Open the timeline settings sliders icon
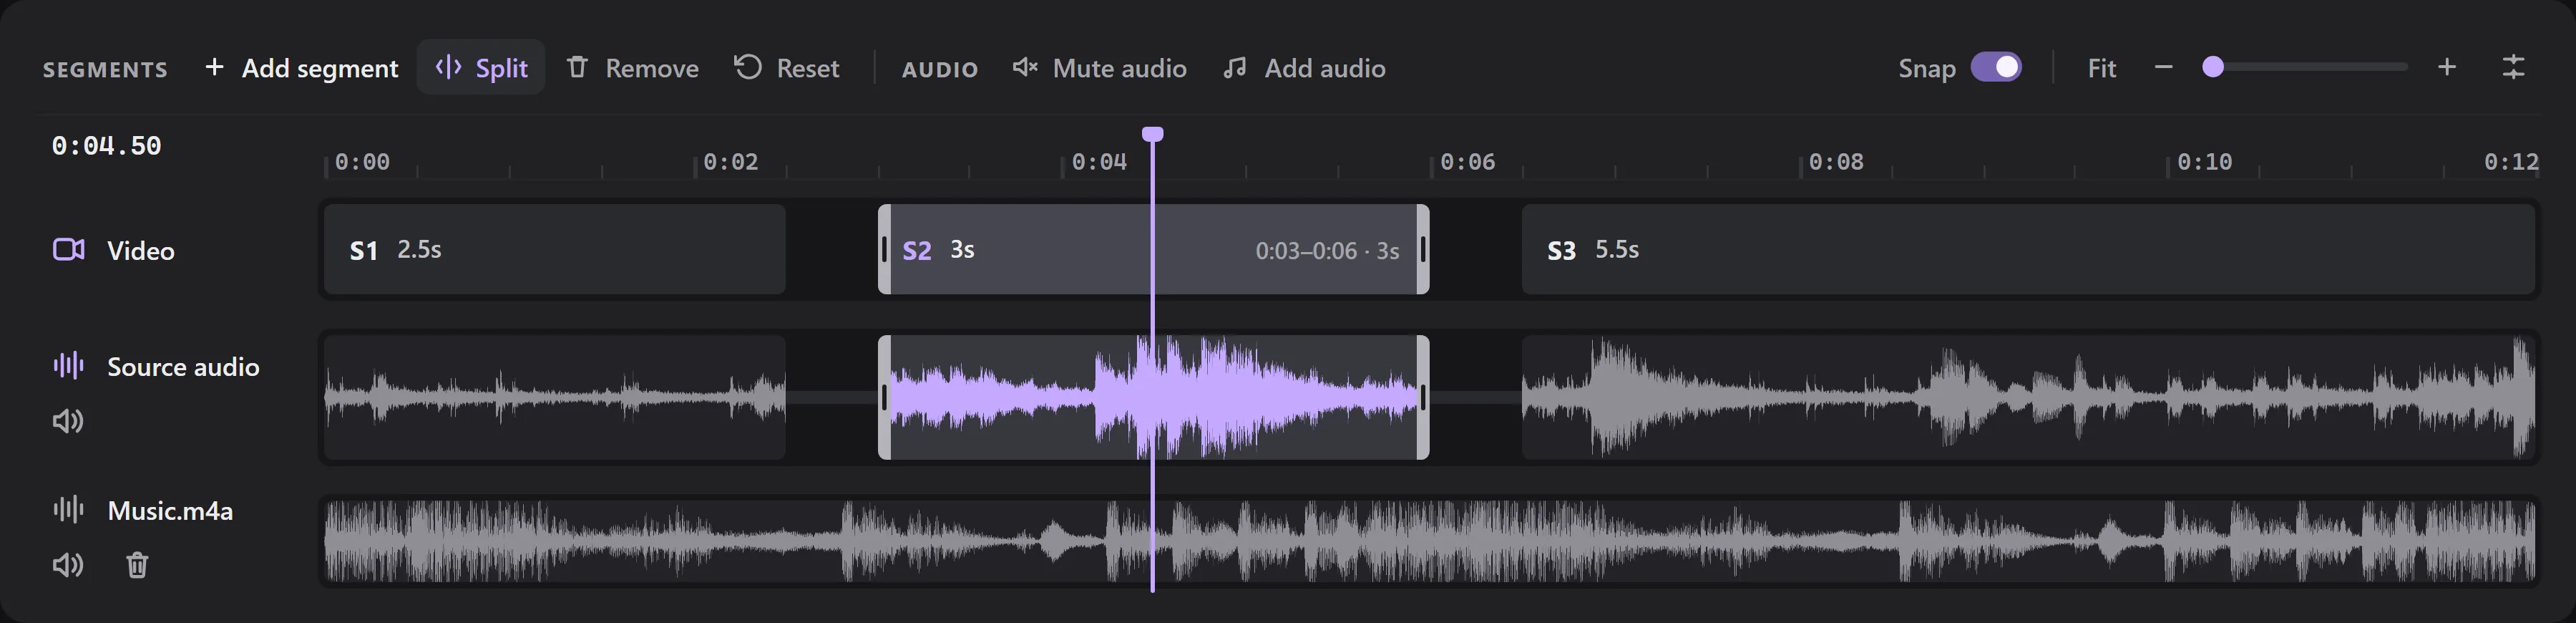Viewport: 2576px width, 623px height. coord(2513,67)
